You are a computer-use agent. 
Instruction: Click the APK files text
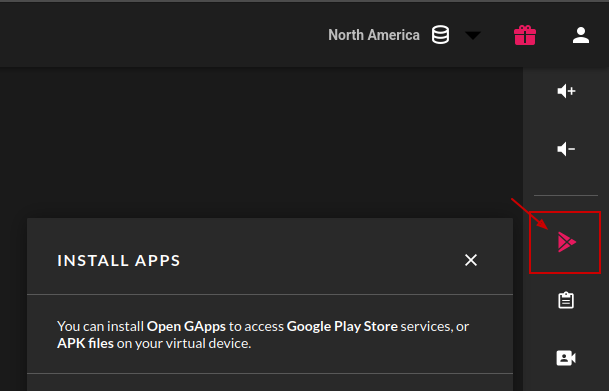click(x=85, y=343)
